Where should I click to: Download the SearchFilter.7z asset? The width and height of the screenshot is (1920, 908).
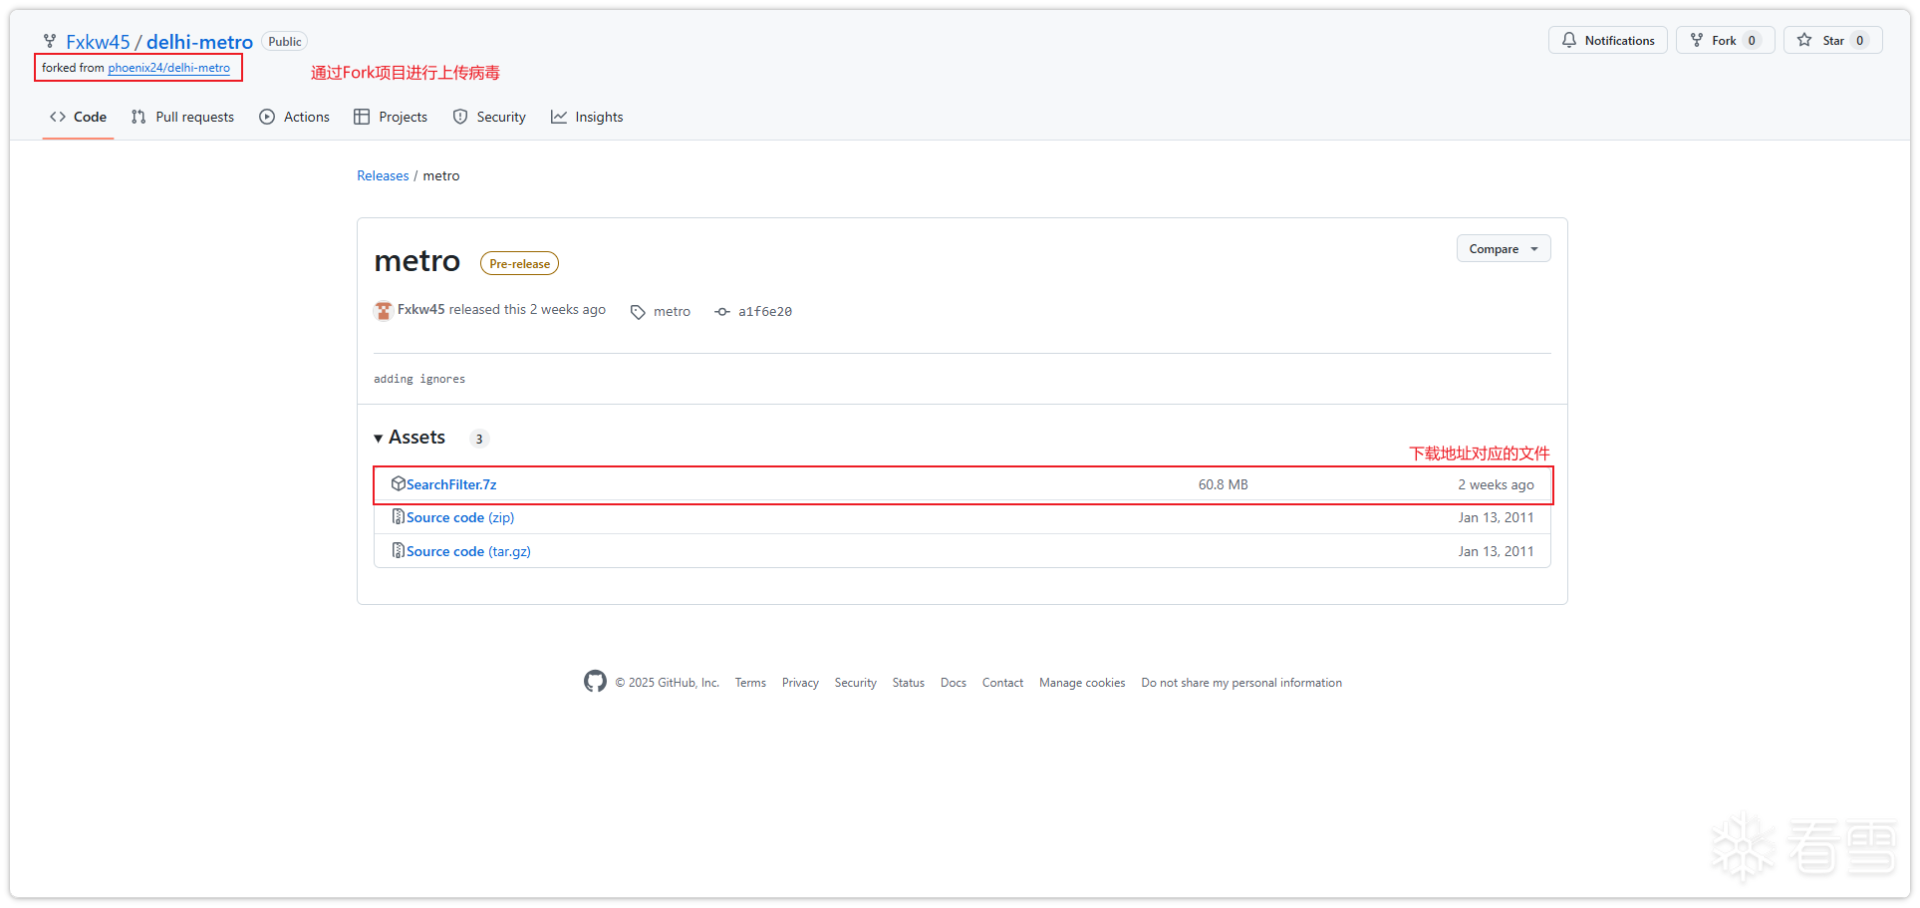pos(451,485)
